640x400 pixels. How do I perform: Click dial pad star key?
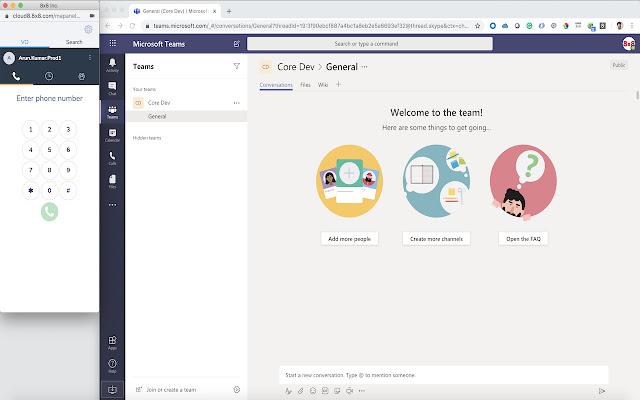31,190
